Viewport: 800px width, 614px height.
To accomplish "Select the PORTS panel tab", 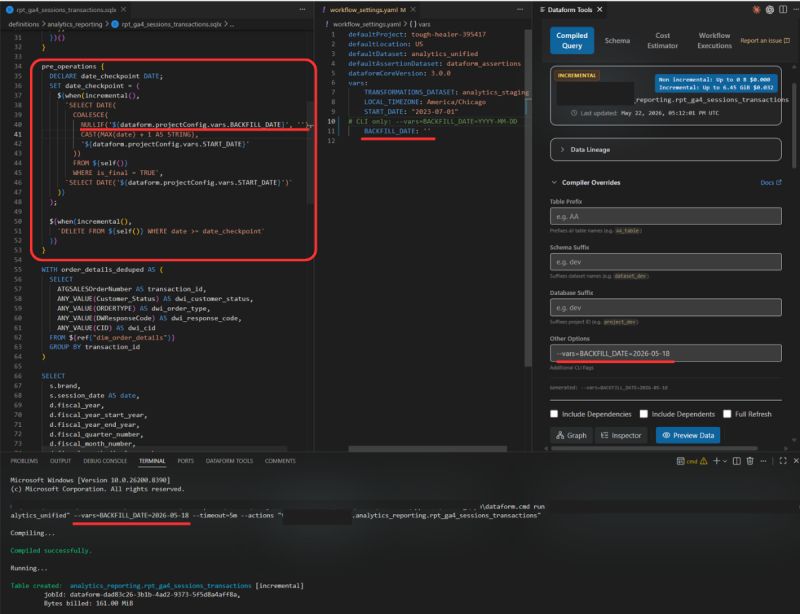I will point(185,461).
